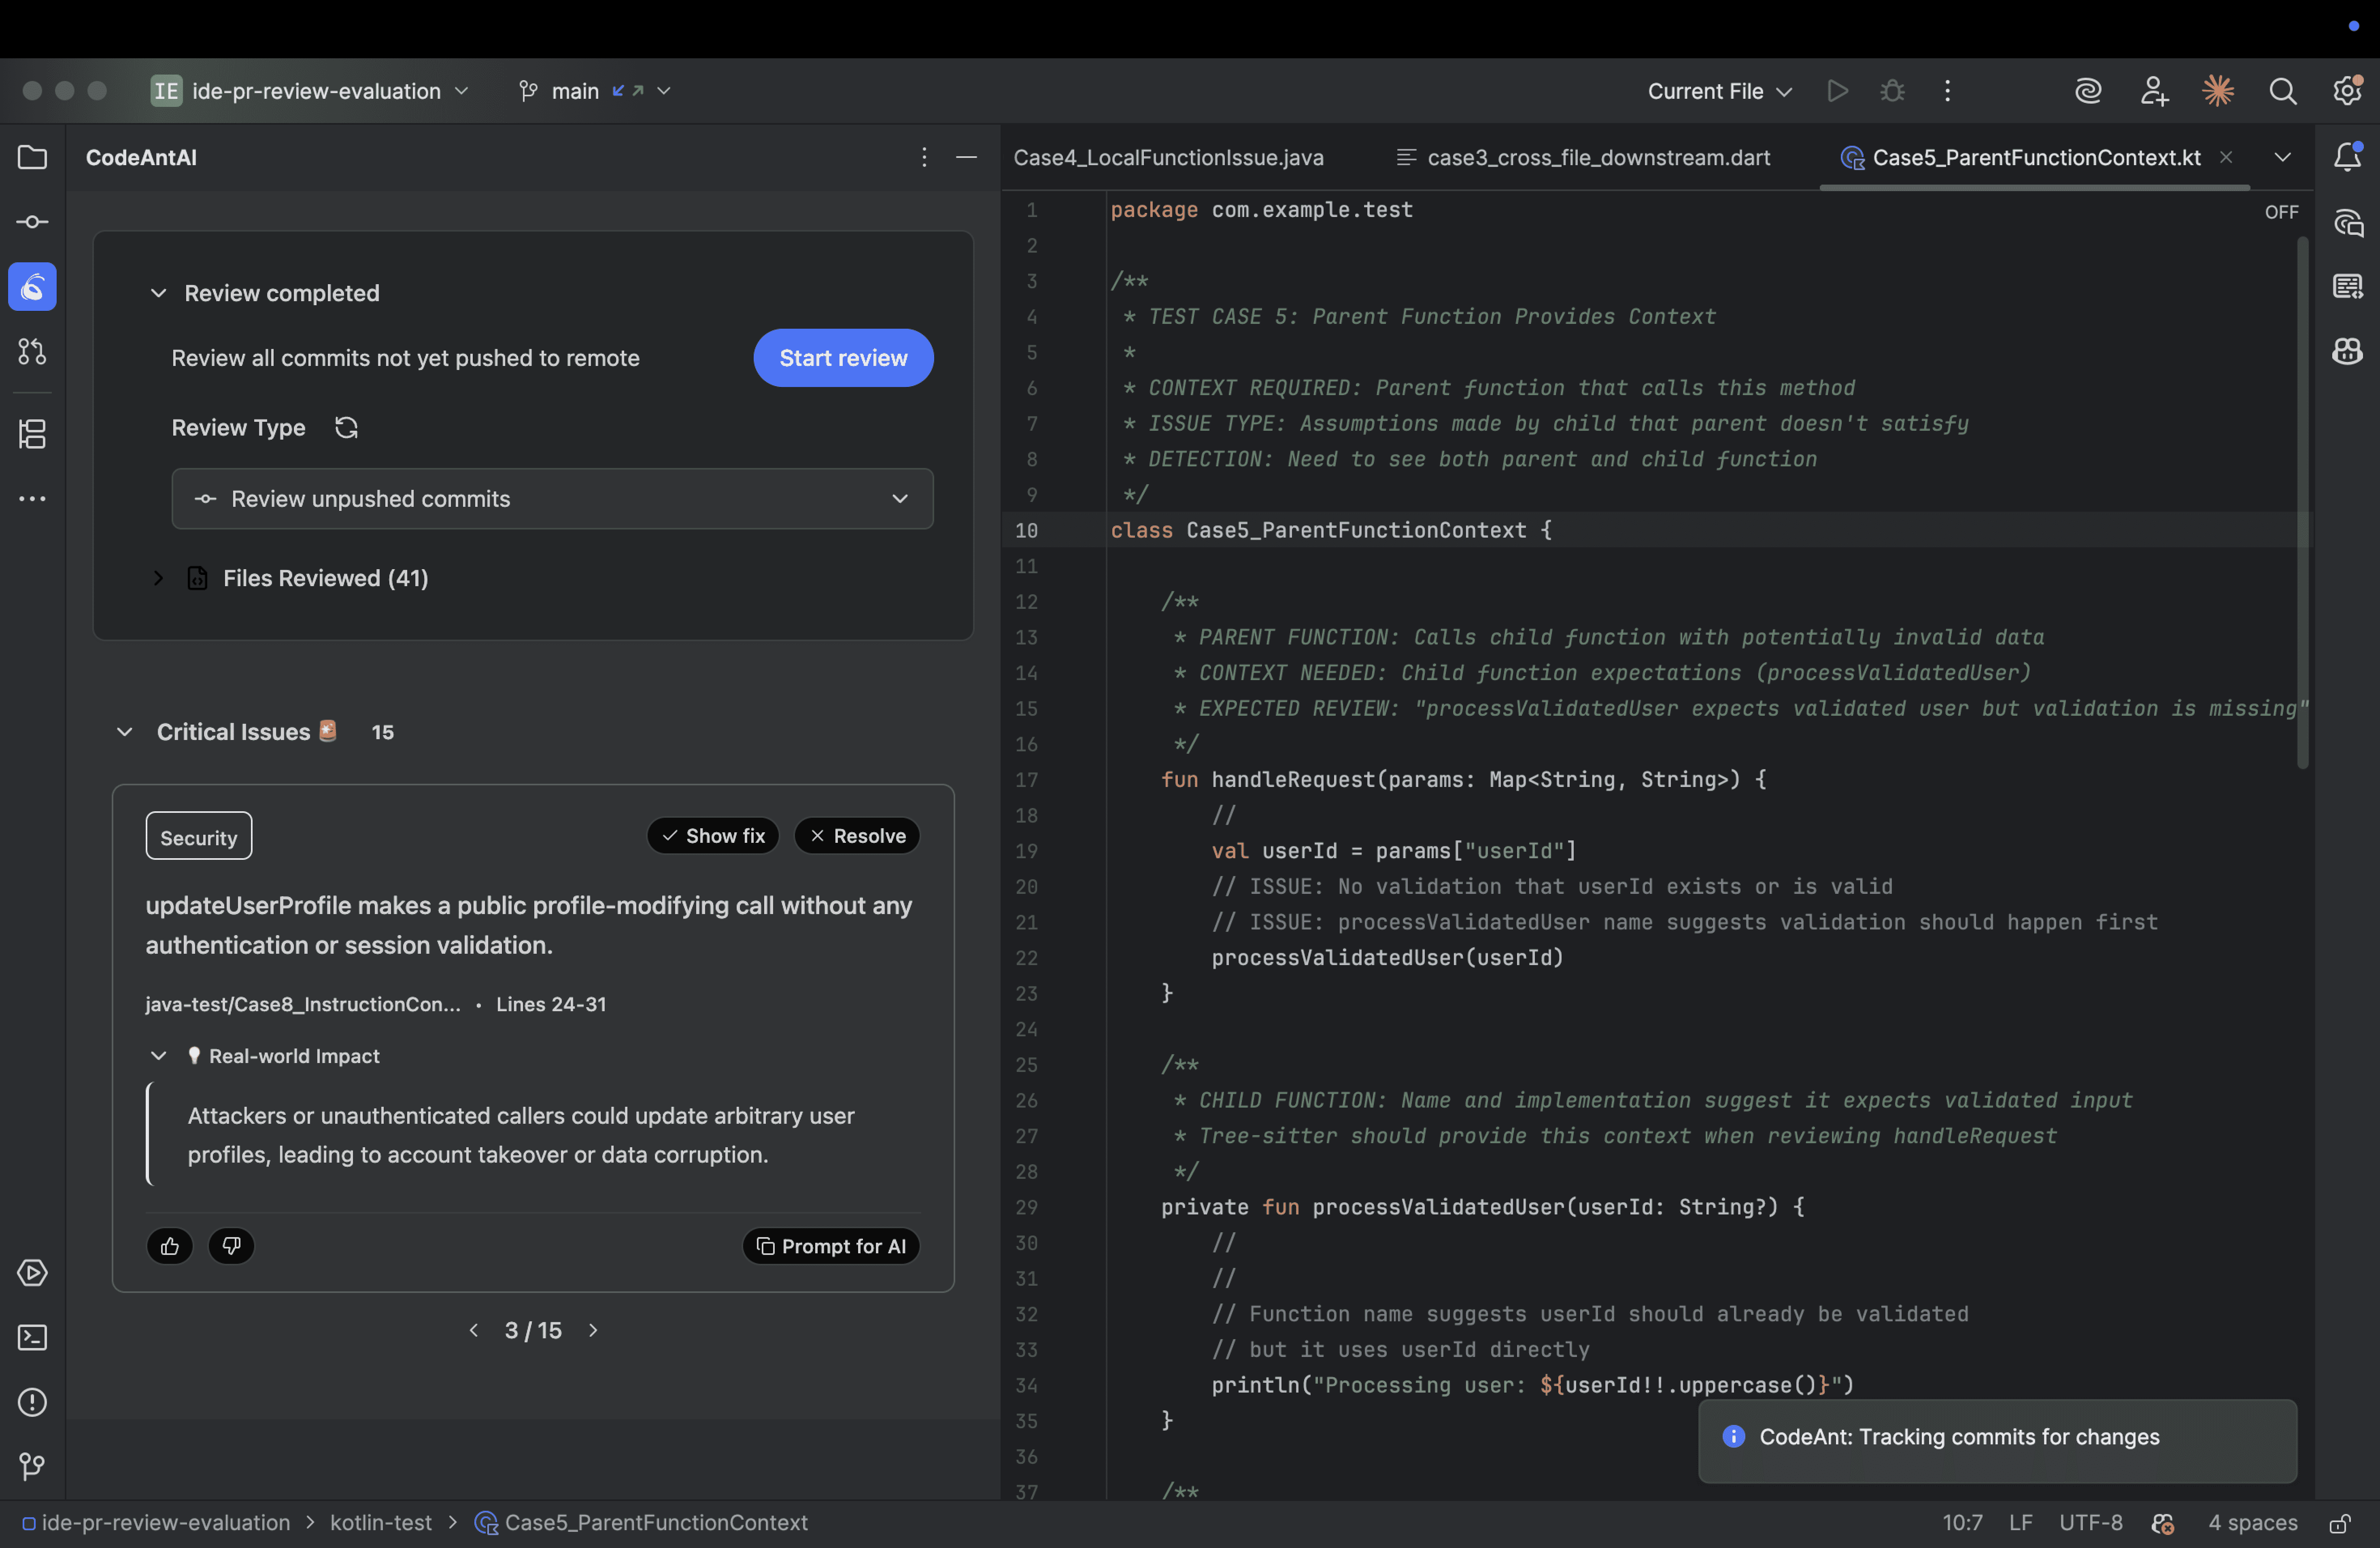The width and height of the screenshot is (2380, 1548).
Task: Click the Start review button
Action: click(843, 357)
